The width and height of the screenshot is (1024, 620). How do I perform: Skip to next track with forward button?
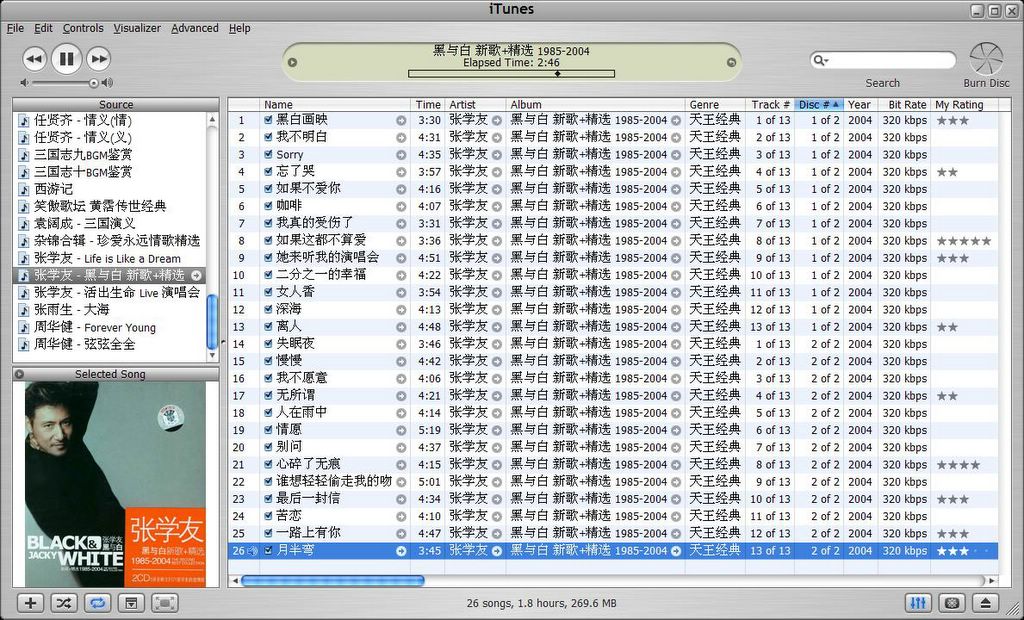[99, 59]
